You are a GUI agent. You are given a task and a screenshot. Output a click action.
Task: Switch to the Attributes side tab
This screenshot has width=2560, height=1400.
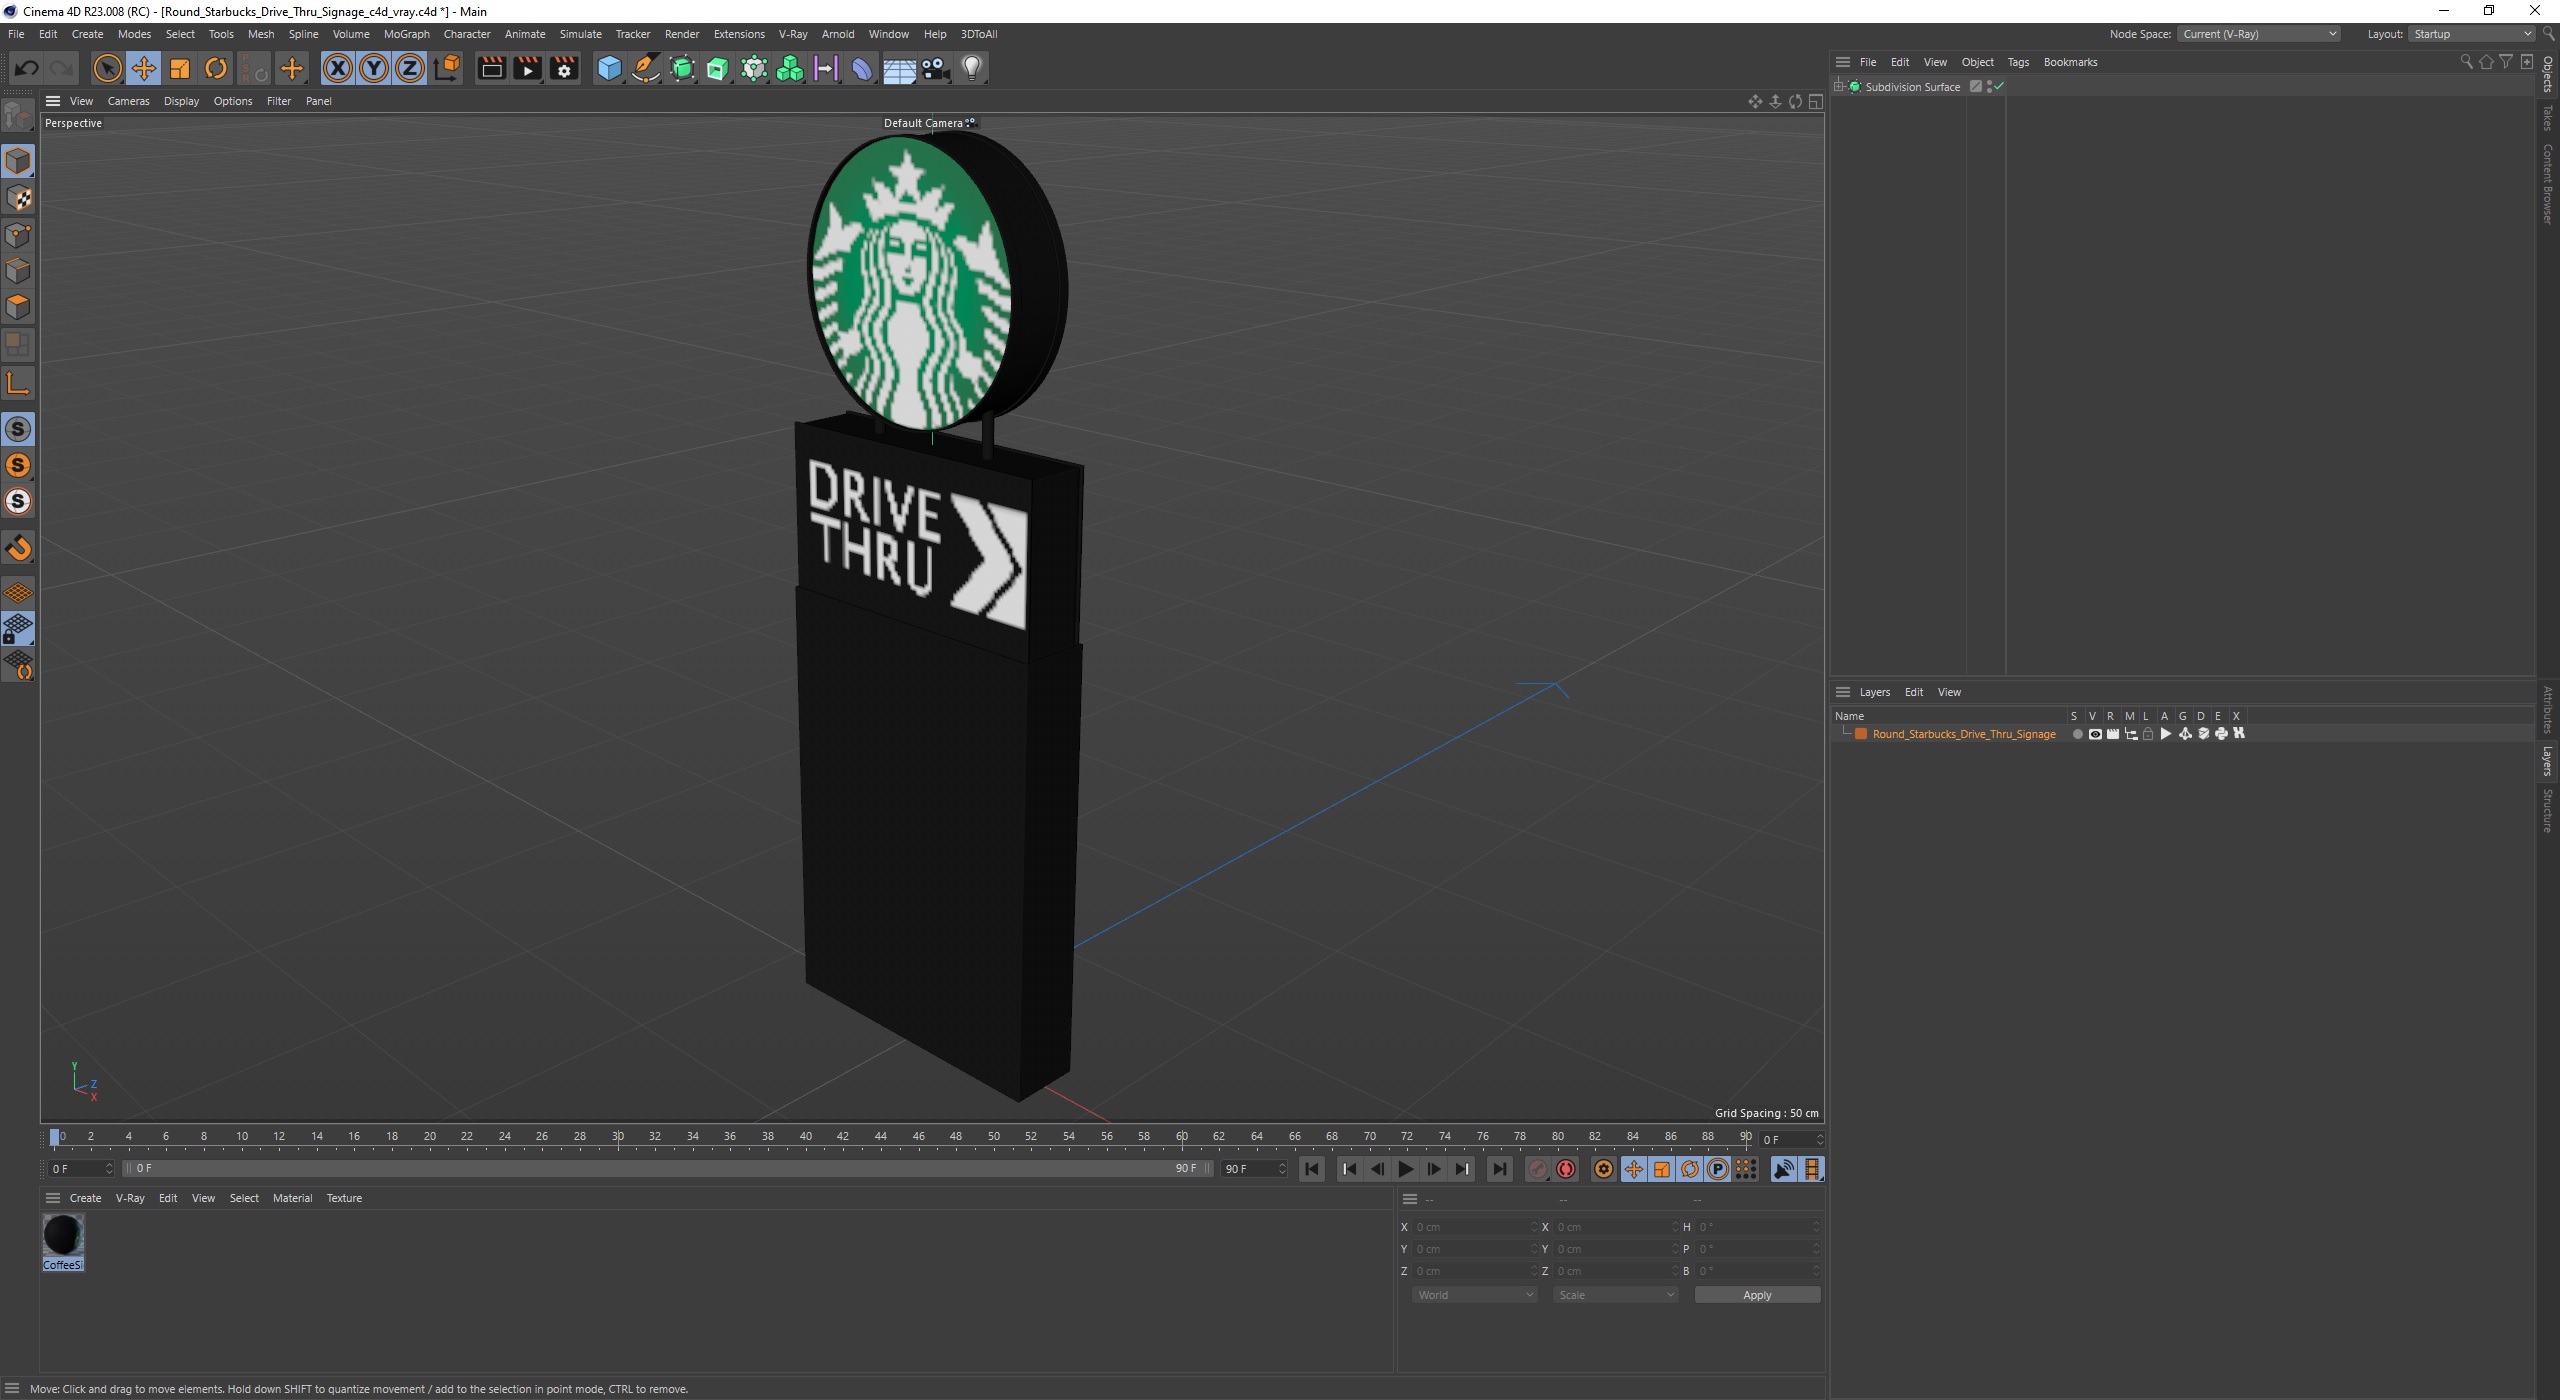[x=2548, y=709]
